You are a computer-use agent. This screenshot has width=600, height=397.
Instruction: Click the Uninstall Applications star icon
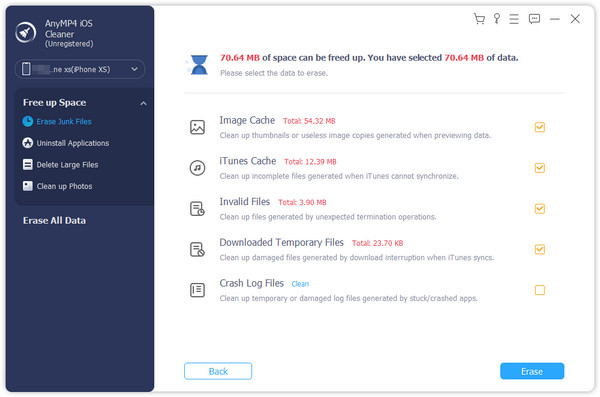point(28,143)
